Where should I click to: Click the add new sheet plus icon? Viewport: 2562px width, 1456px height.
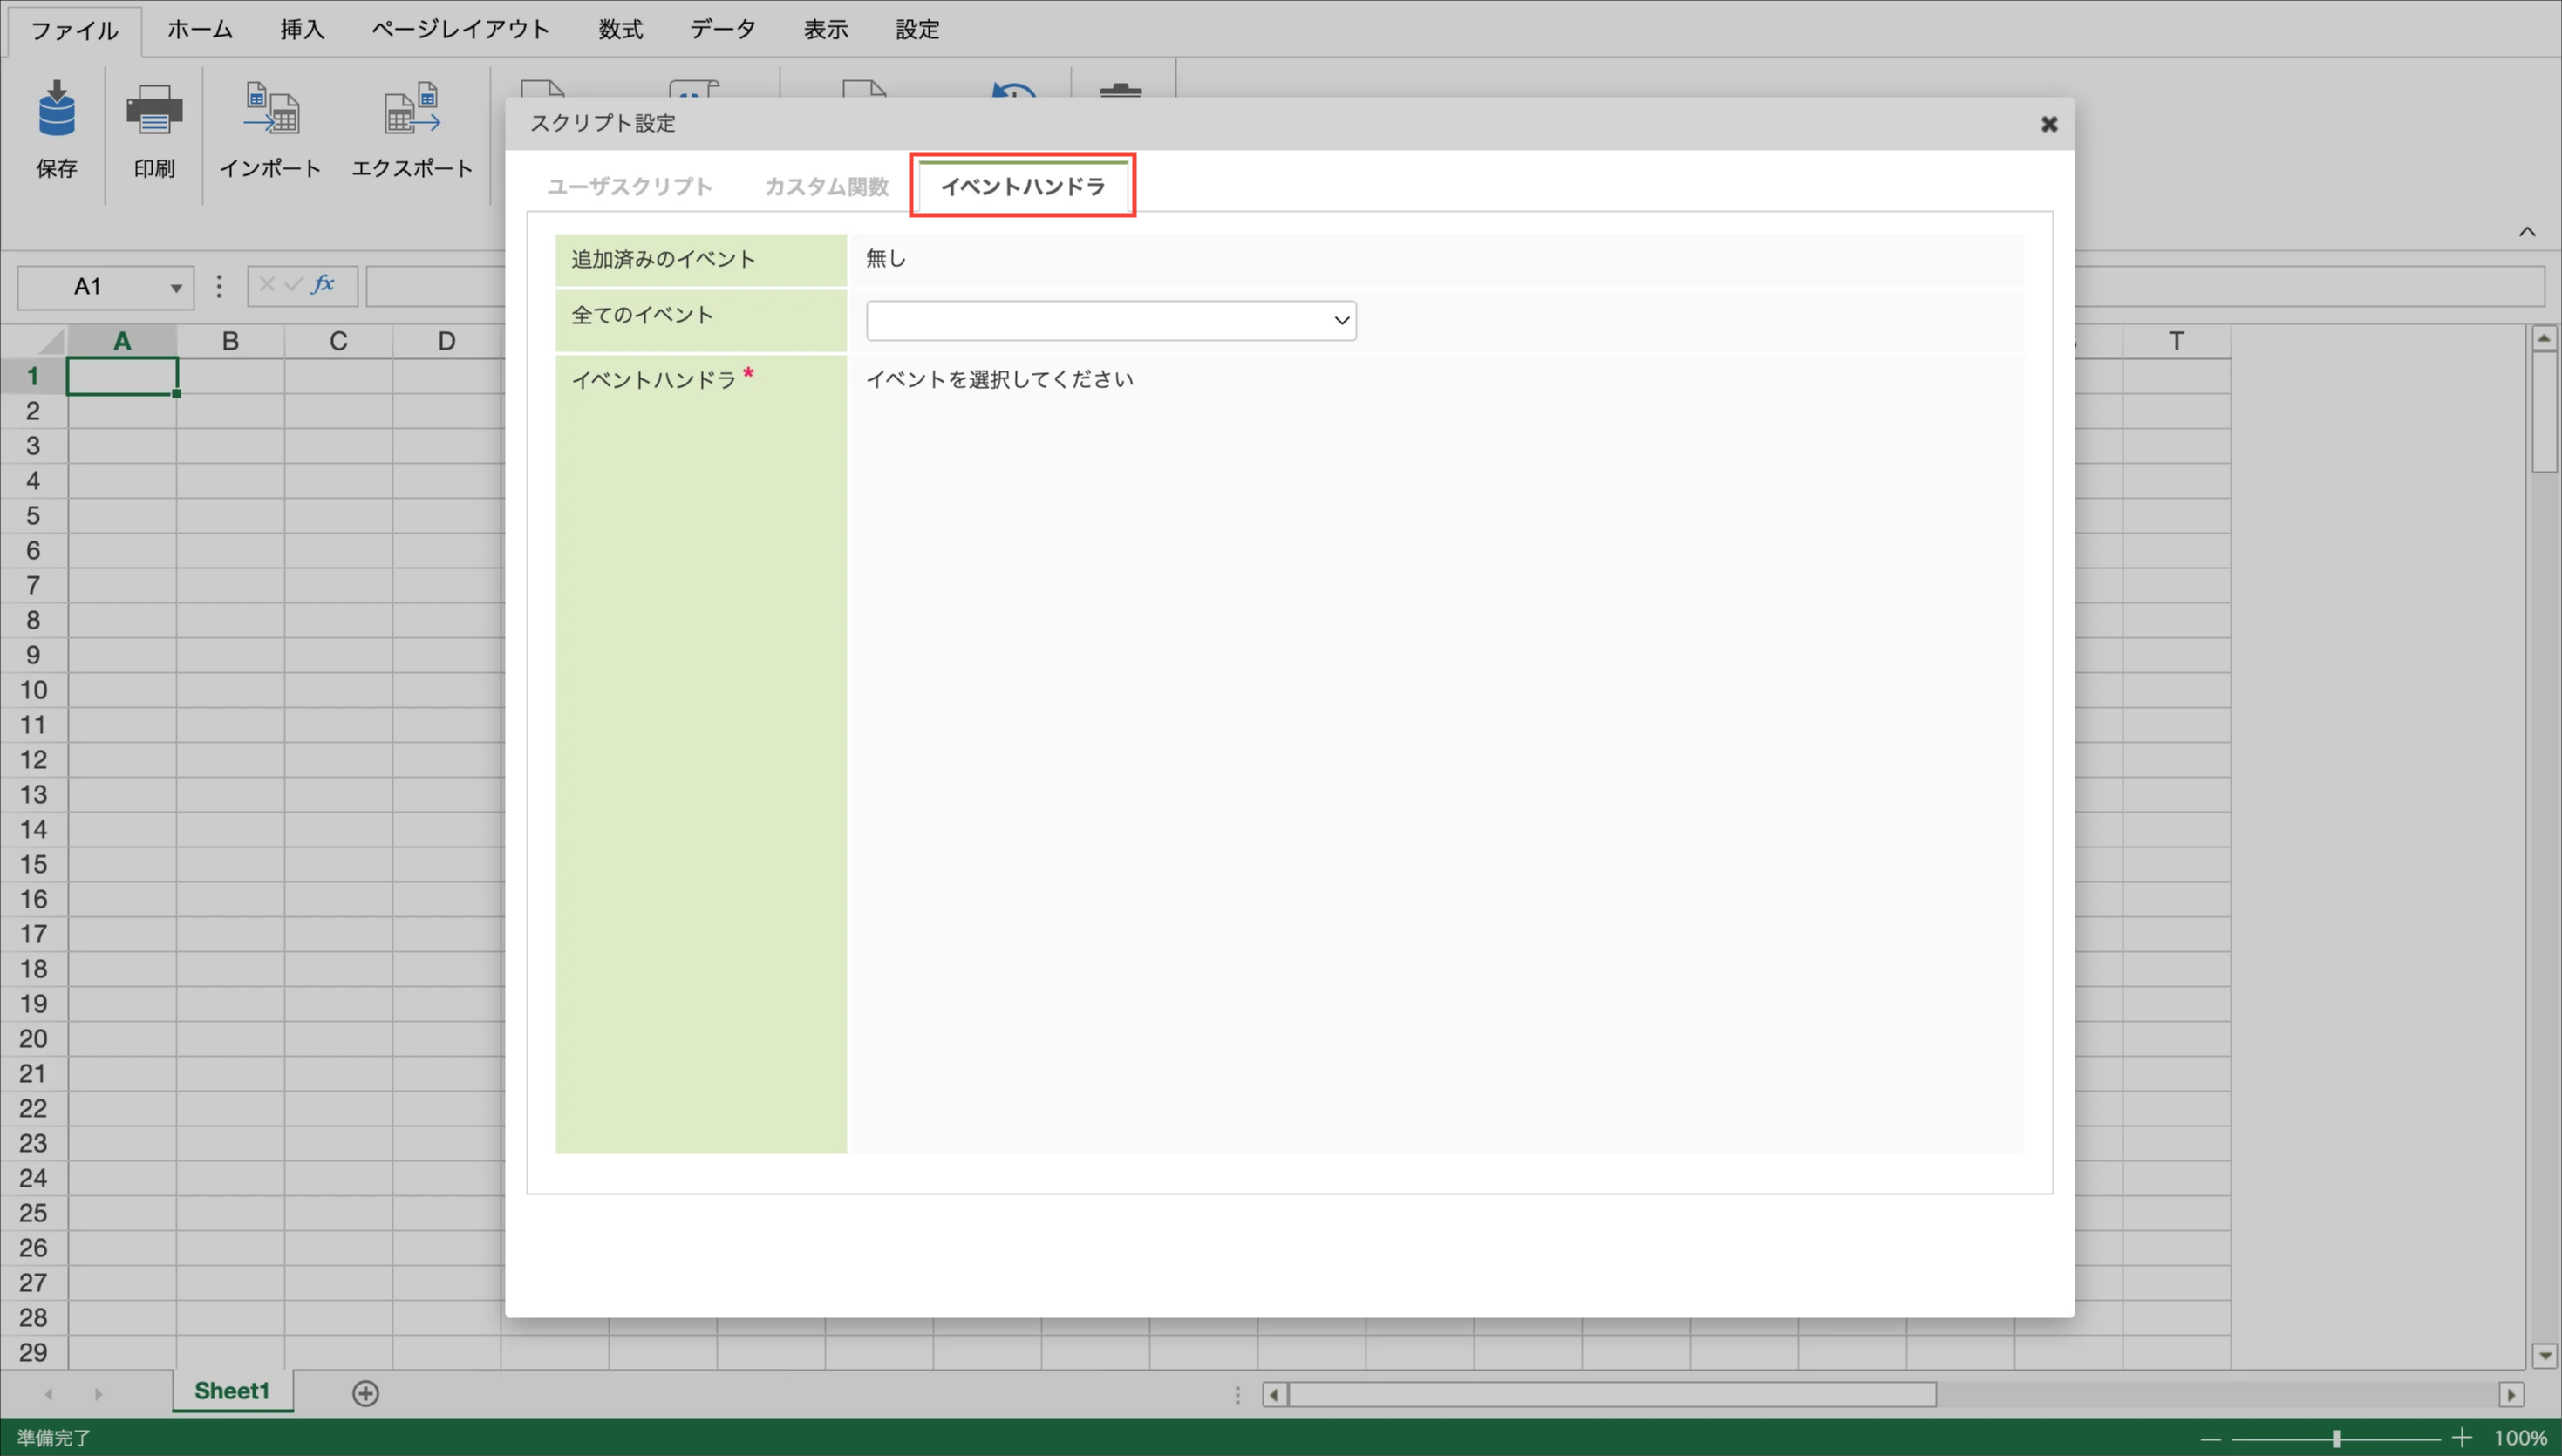[366, 1393]
